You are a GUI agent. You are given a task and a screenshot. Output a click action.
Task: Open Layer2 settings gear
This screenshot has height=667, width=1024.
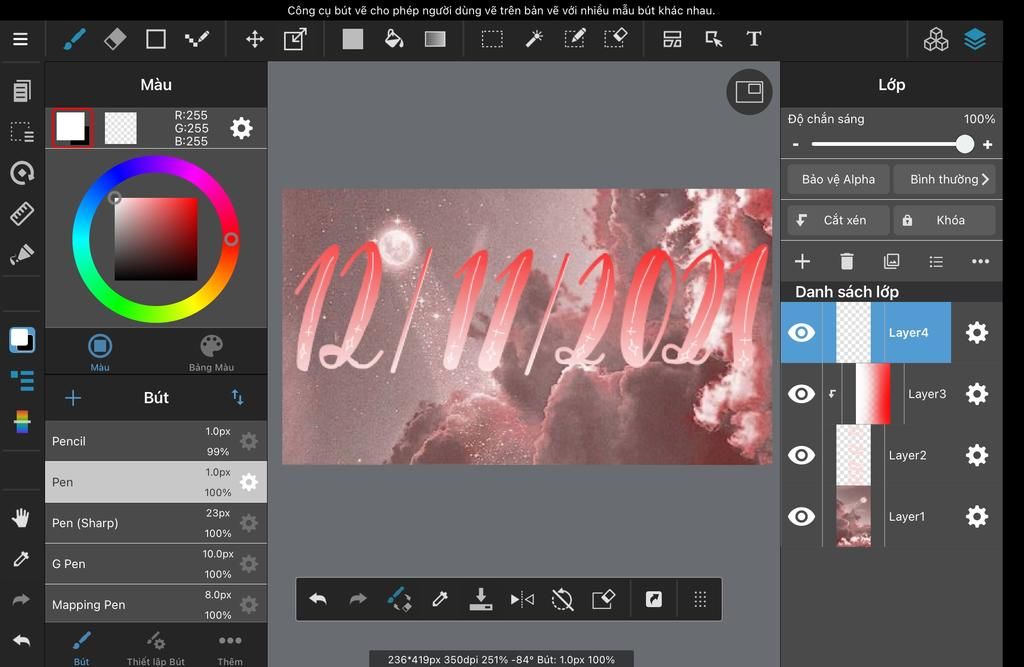(976, 455)
